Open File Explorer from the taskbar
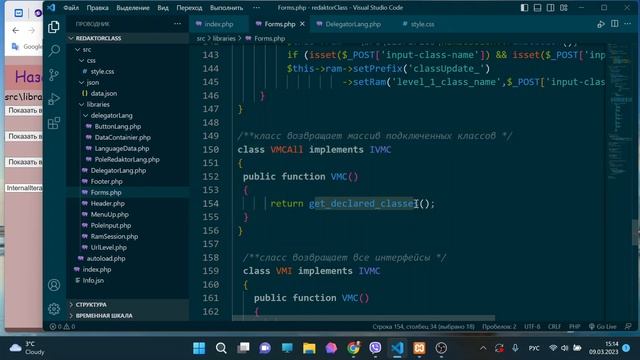Viewport: 640px width, 360px height. click(309, 348)
